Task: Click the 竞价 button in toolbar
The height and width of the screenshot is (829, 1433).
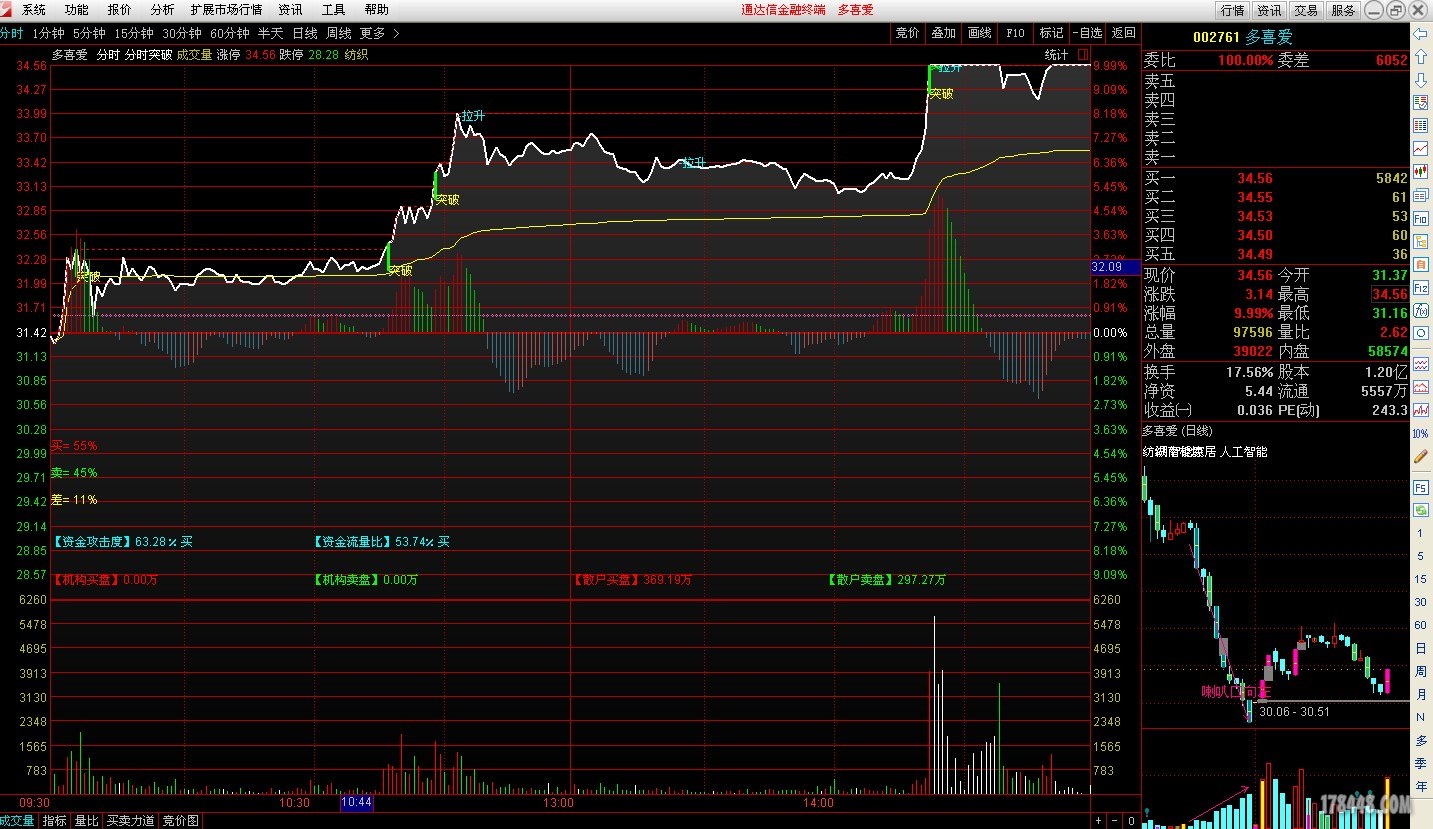Action: (907, 33)
